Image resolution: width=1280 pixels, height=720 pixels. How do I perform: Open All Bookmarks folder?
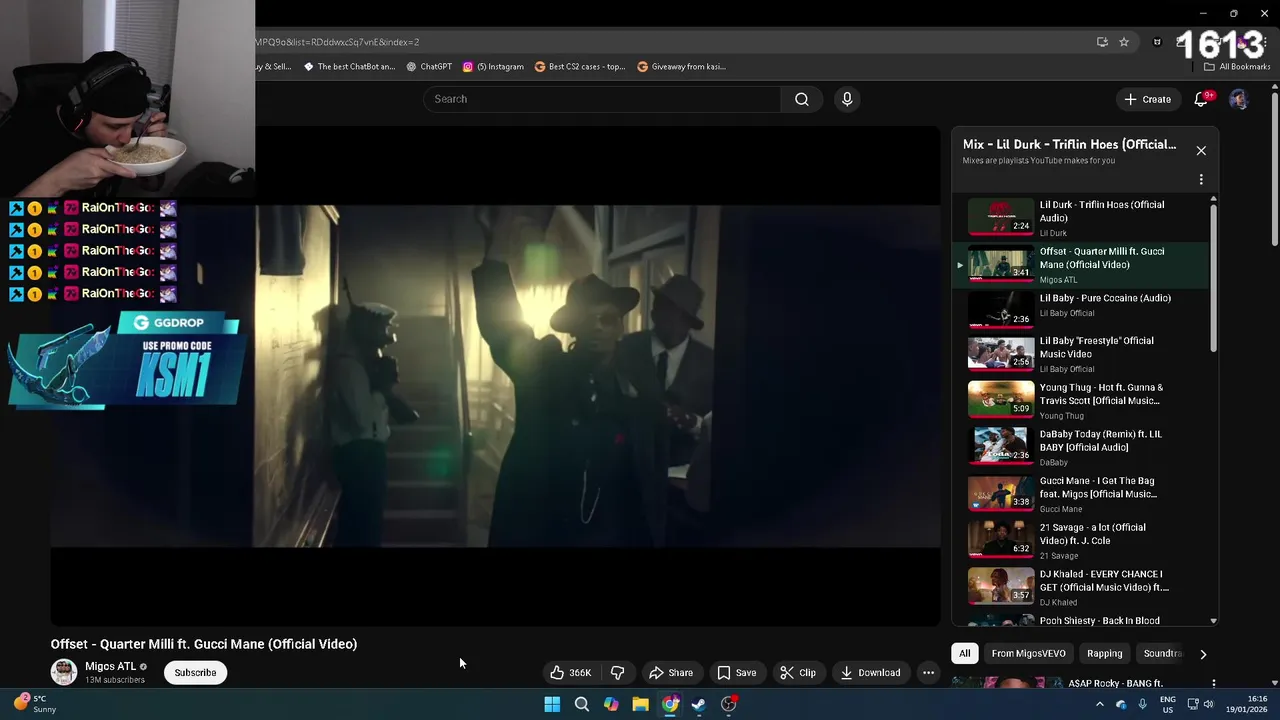click(x=1237, y=67)
